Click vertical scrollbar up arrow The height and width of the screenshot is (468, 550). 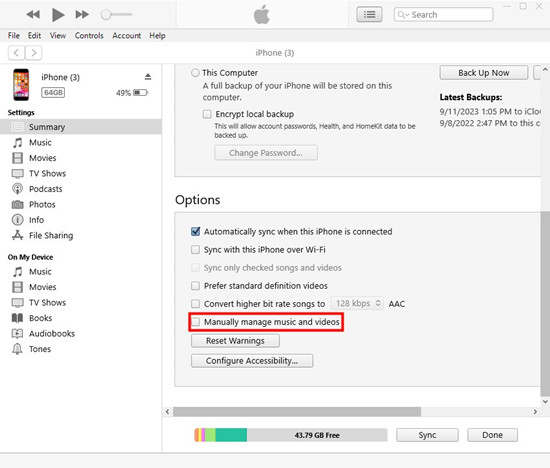point(545,69)
